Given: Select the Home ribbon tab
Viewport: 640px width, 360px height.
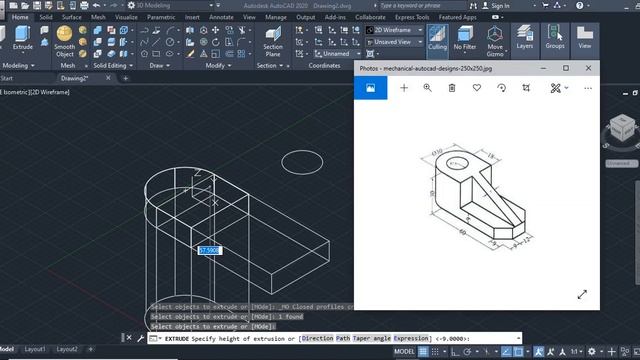Looking at the screenshot, I should coord(20,17).
